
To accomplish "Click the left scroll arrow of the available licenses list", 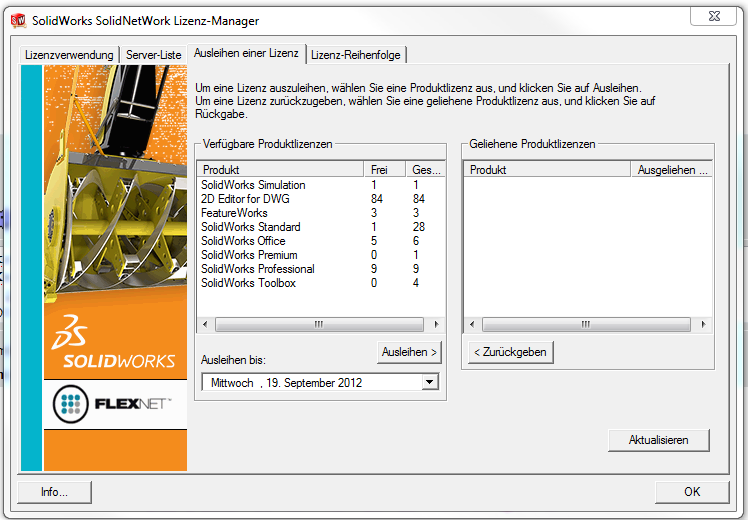I will click(x=206, y=324).
